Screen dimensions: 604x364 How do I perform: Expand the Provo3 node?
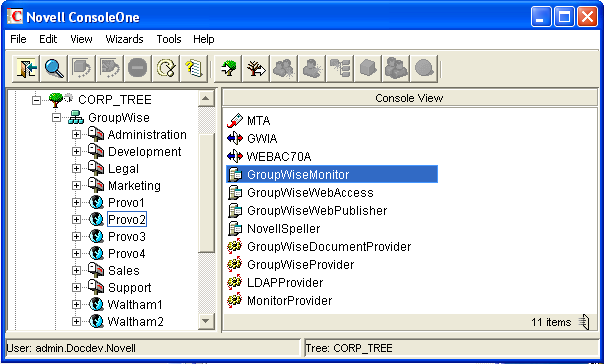coord(76,236)
